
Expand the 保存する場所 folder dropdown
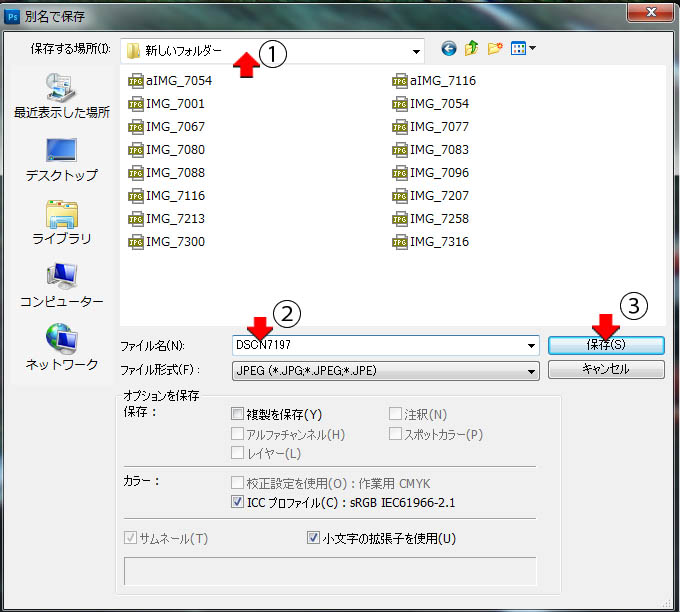click(416, 50)
